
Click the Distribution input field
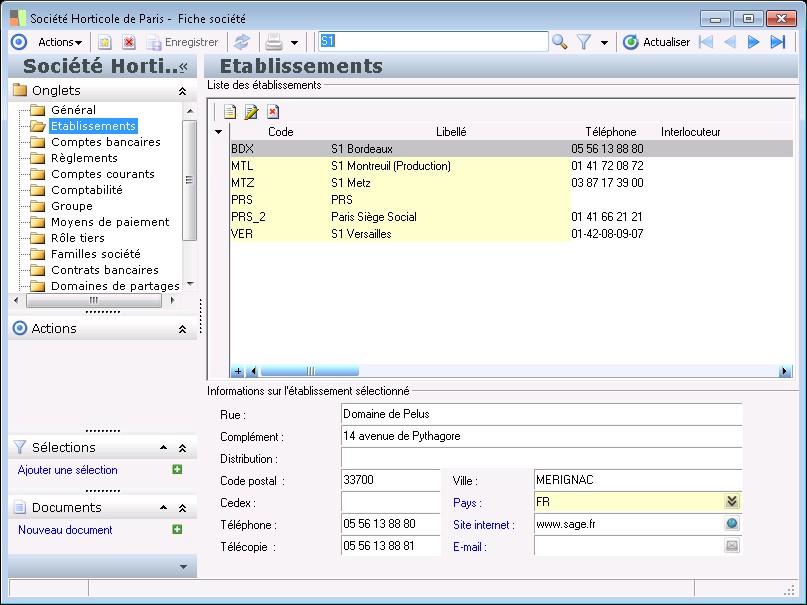(541, 458)
